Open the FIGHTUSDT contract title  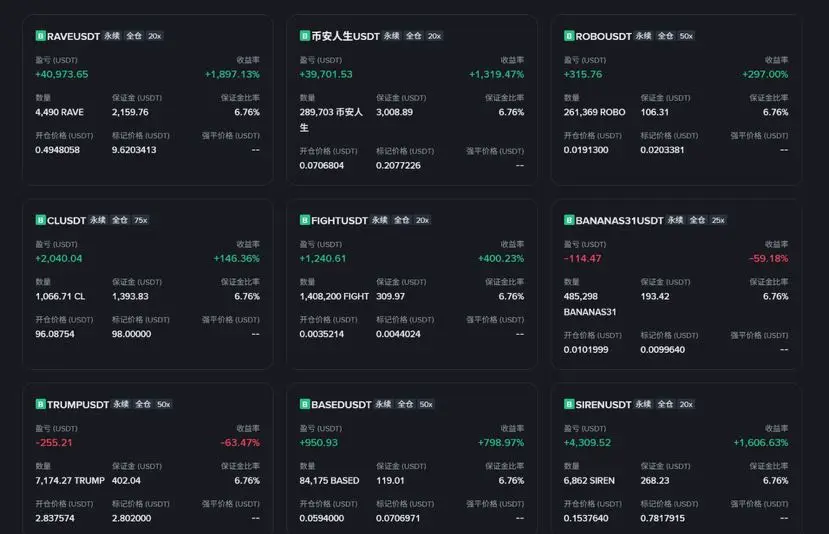click(x=339, y=220)
